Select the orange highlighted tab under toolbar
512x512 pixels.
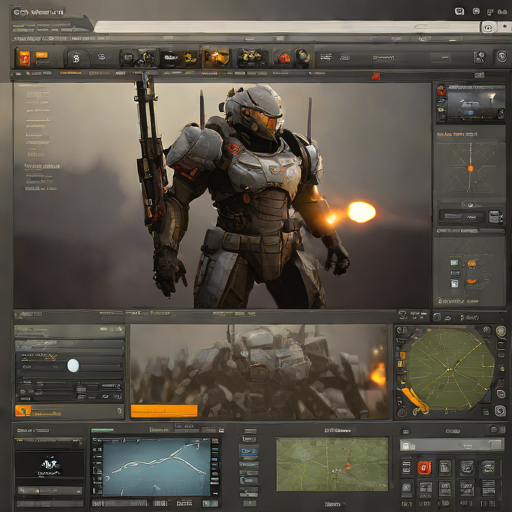[71, 73]
